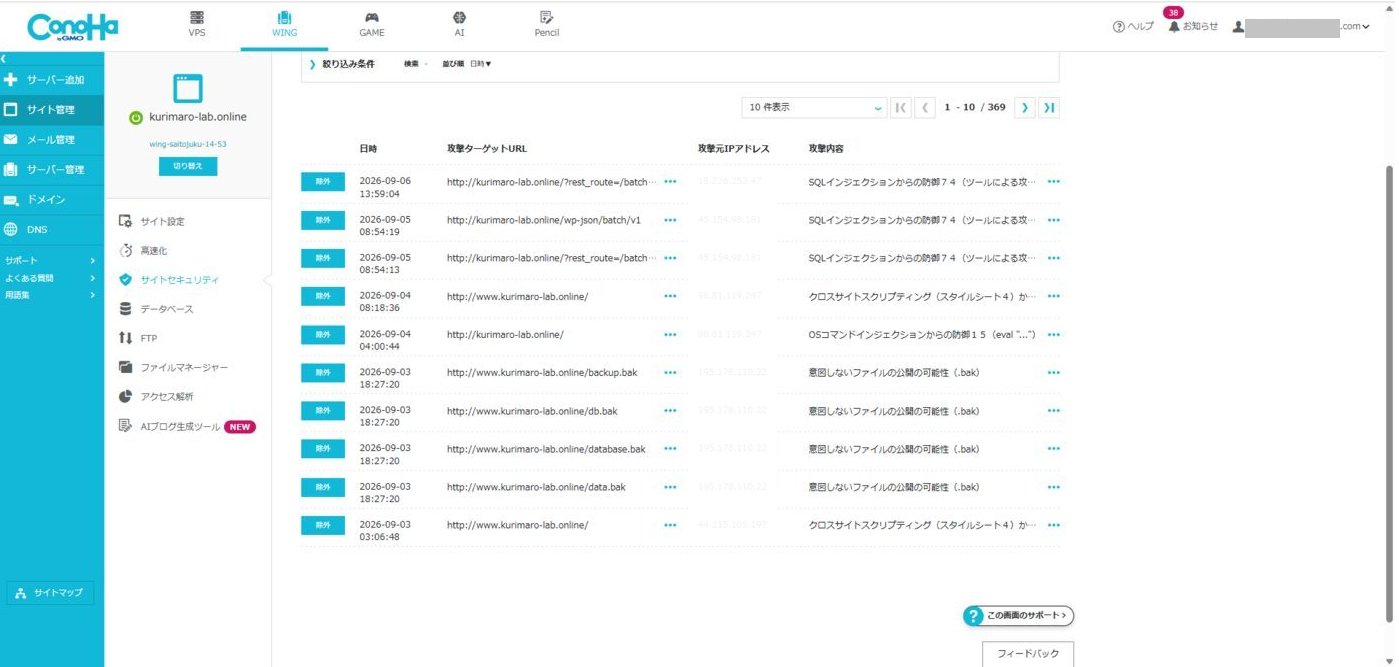Expand URL ellipsis on the 04:00:44 row

tap(670, 335)
